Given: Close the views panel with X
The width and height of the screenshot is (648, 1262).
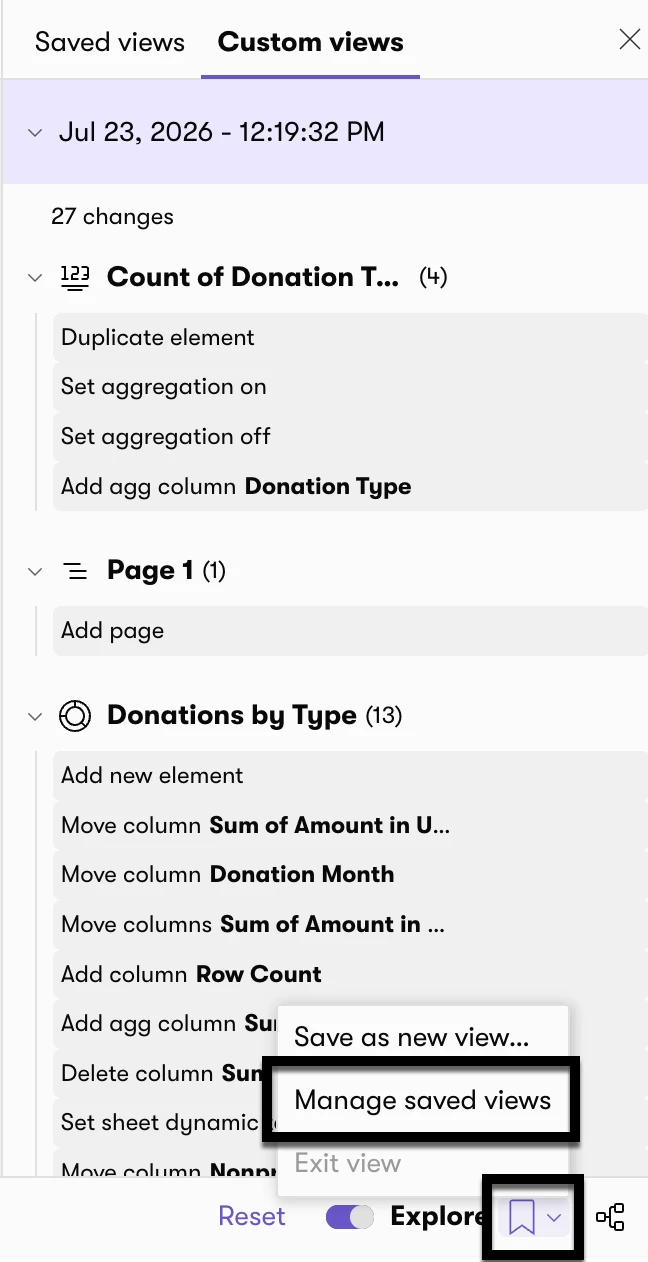Looking at the screenshot, I should tap(630, 40).
